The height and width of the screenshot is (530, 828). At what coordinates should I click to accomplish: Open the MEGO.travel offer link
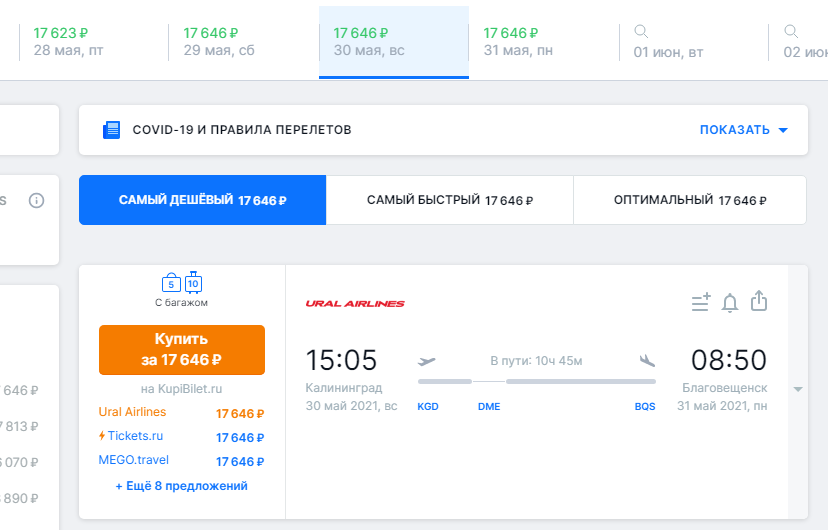tap(133, 460)
